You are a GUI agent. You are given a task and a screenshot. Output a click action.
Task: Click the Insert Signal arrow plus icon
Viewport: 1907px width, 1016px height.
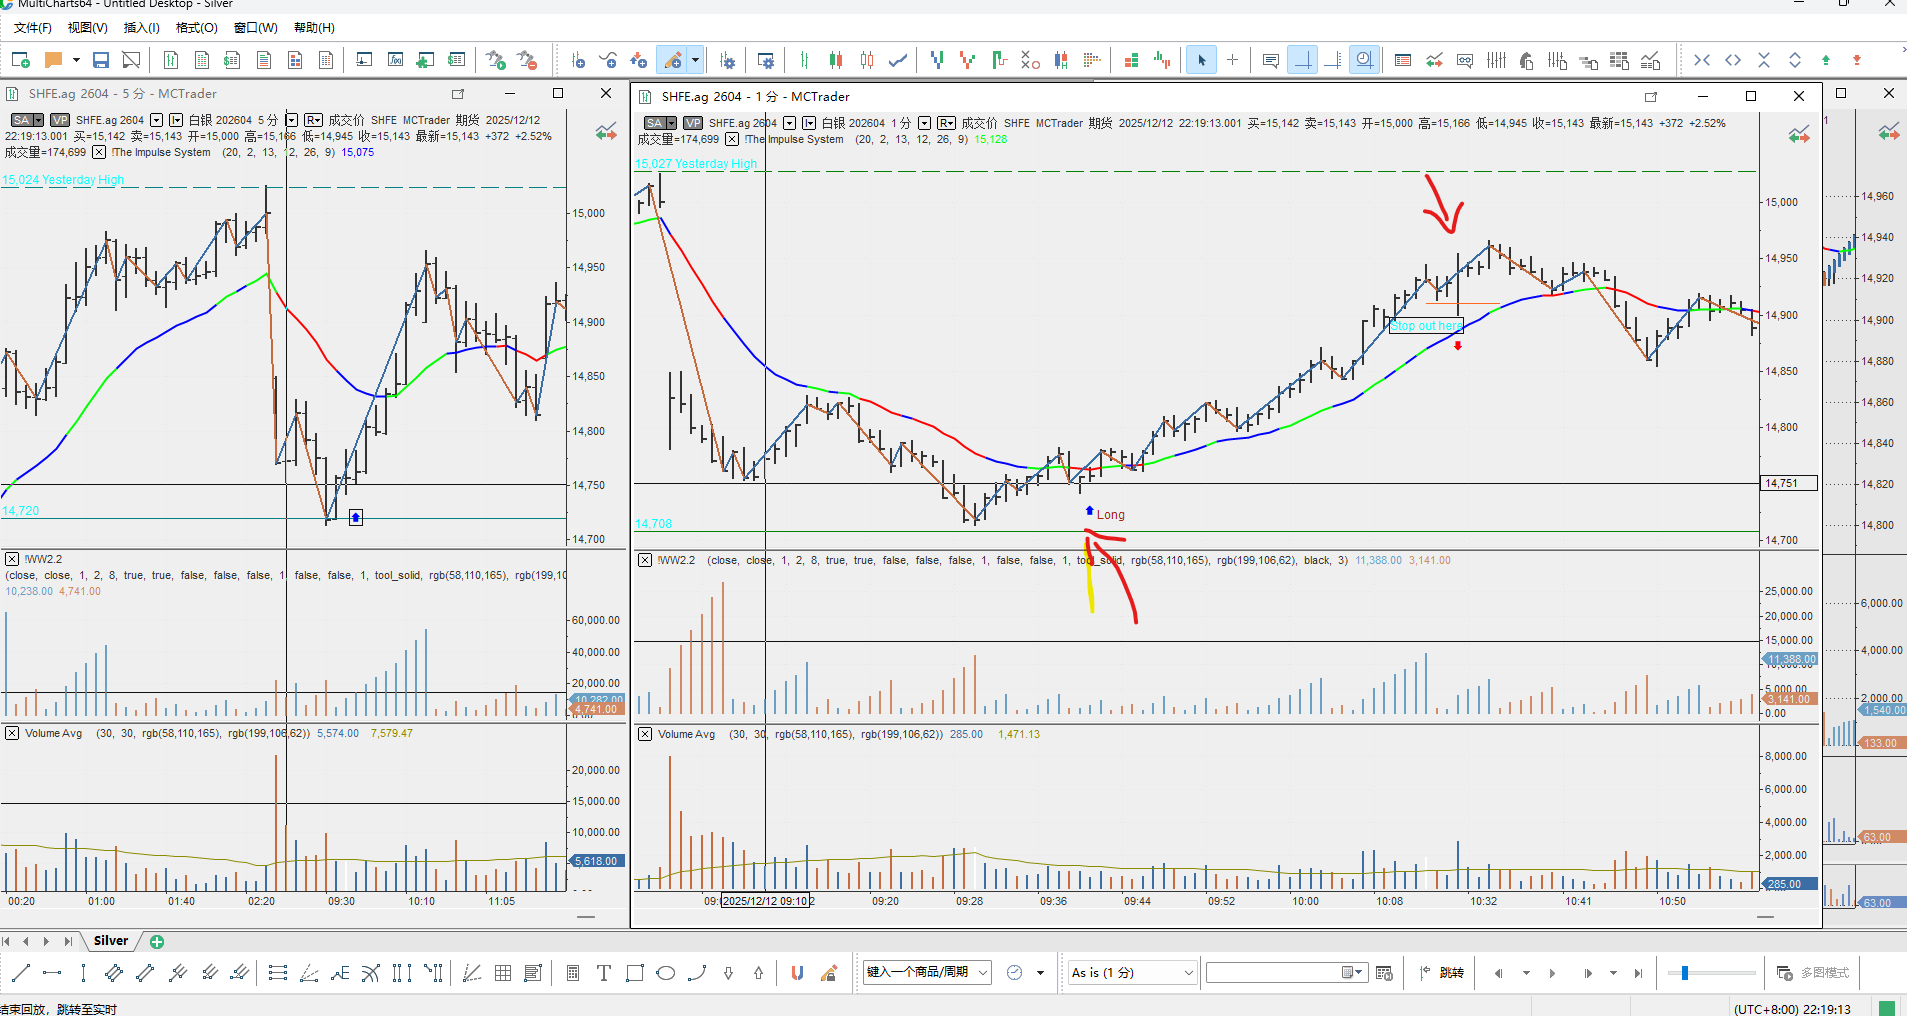point(638,61)
